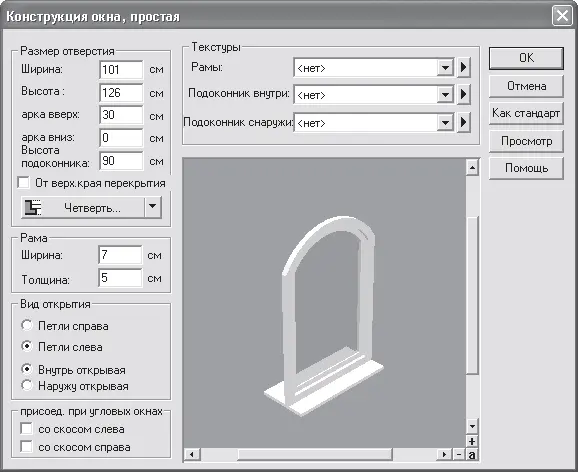
Task: Click the OK button
Action: (526, 58)
